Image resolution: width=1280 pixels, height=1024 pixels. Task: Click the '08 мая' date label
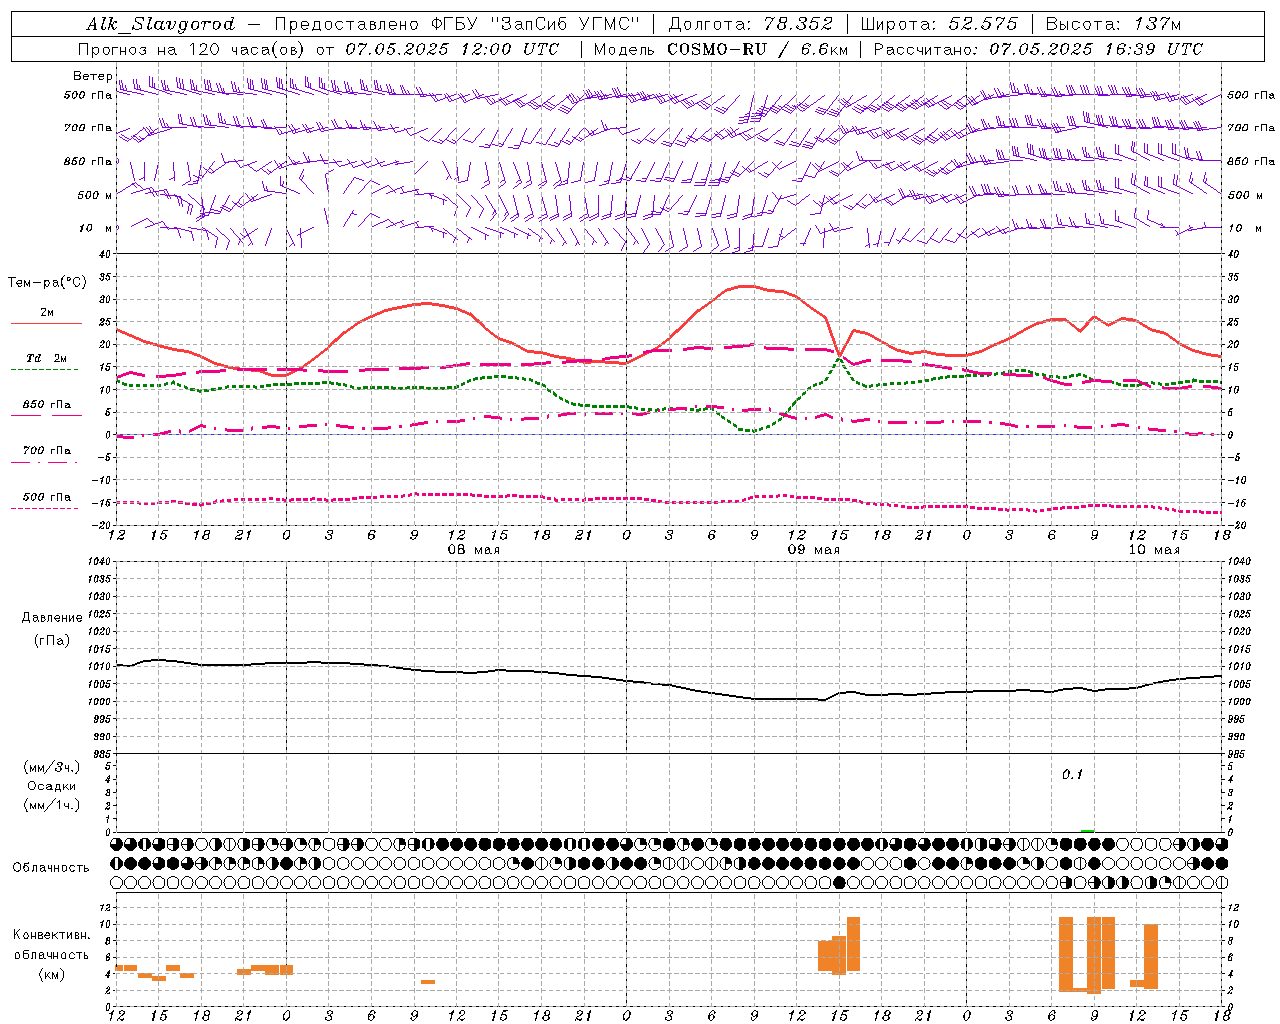[473, 550]
